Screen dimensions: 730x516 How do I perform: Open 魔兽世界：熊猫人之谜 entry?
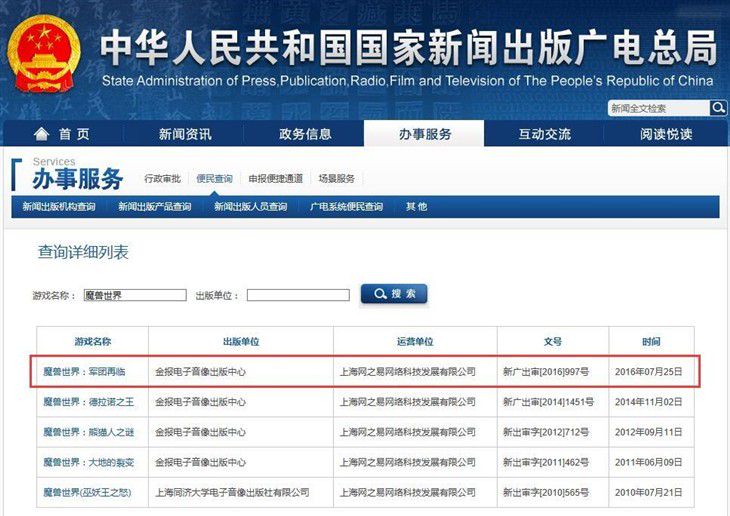[88, 432]
